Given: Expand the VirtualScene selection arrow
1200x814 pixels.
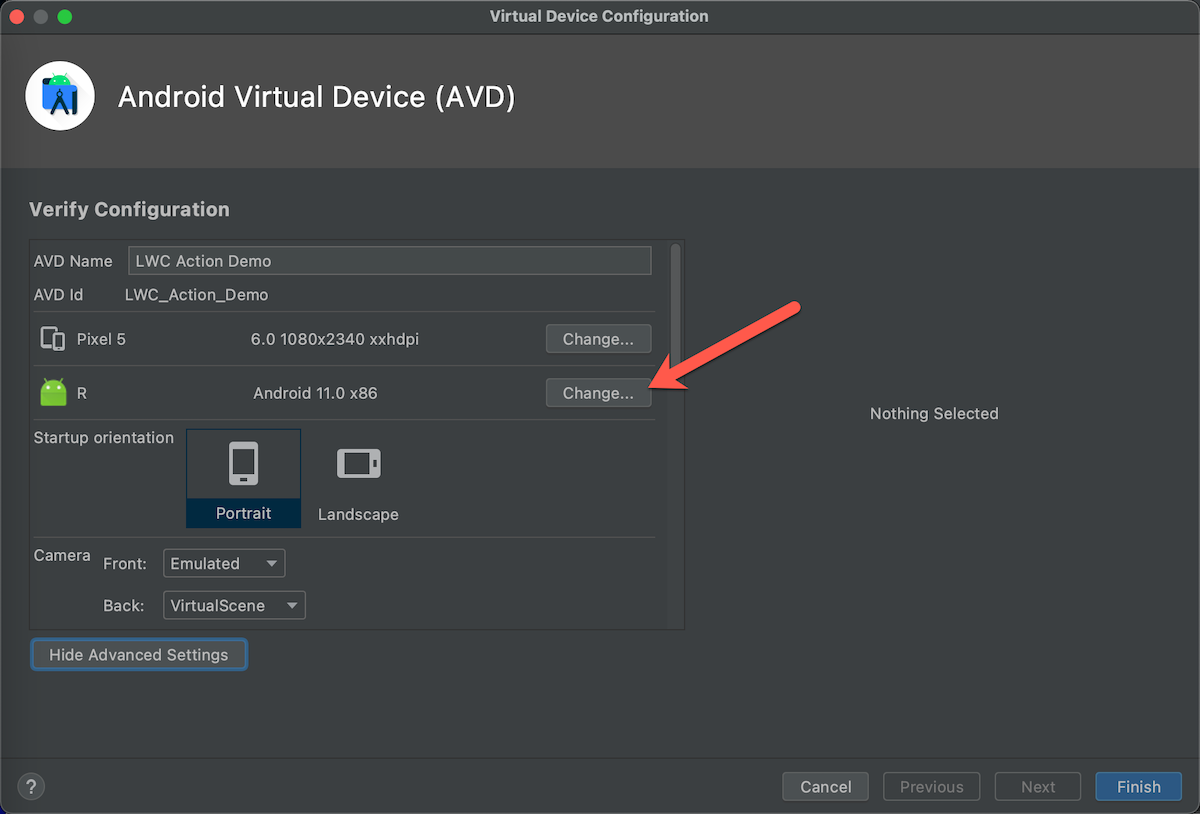Looking at the screenshot, I should [x=292, y=604].
